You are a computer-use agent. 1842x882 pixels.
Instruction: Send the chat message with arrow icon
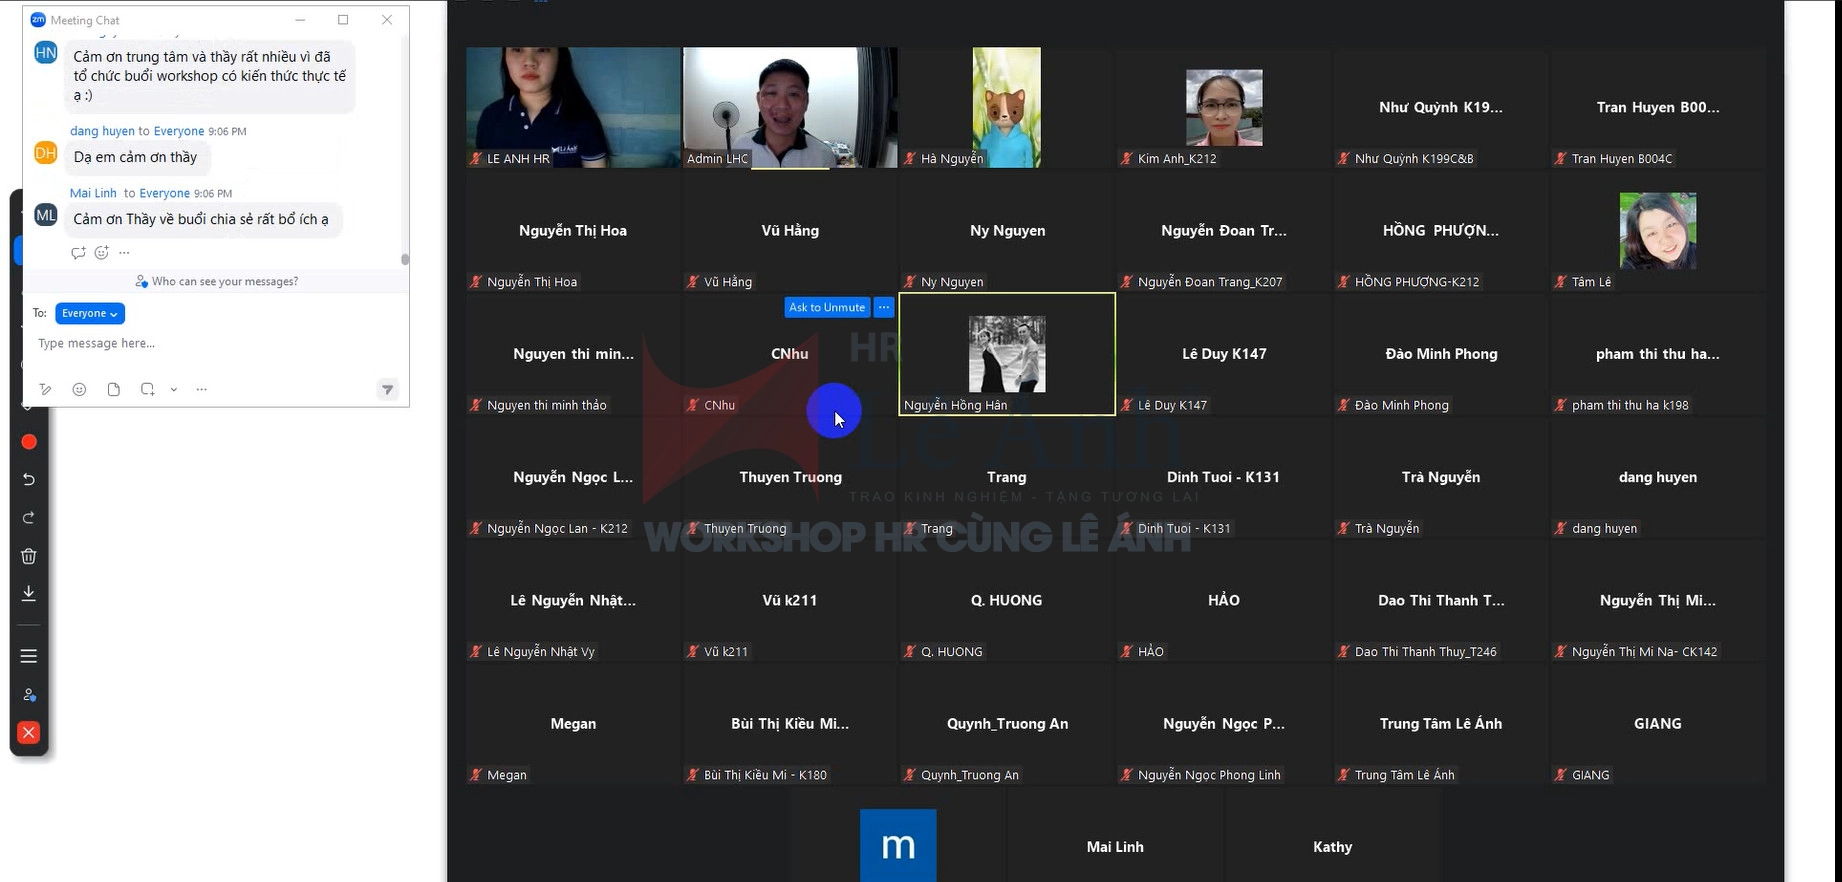click(x=388, y=389)
